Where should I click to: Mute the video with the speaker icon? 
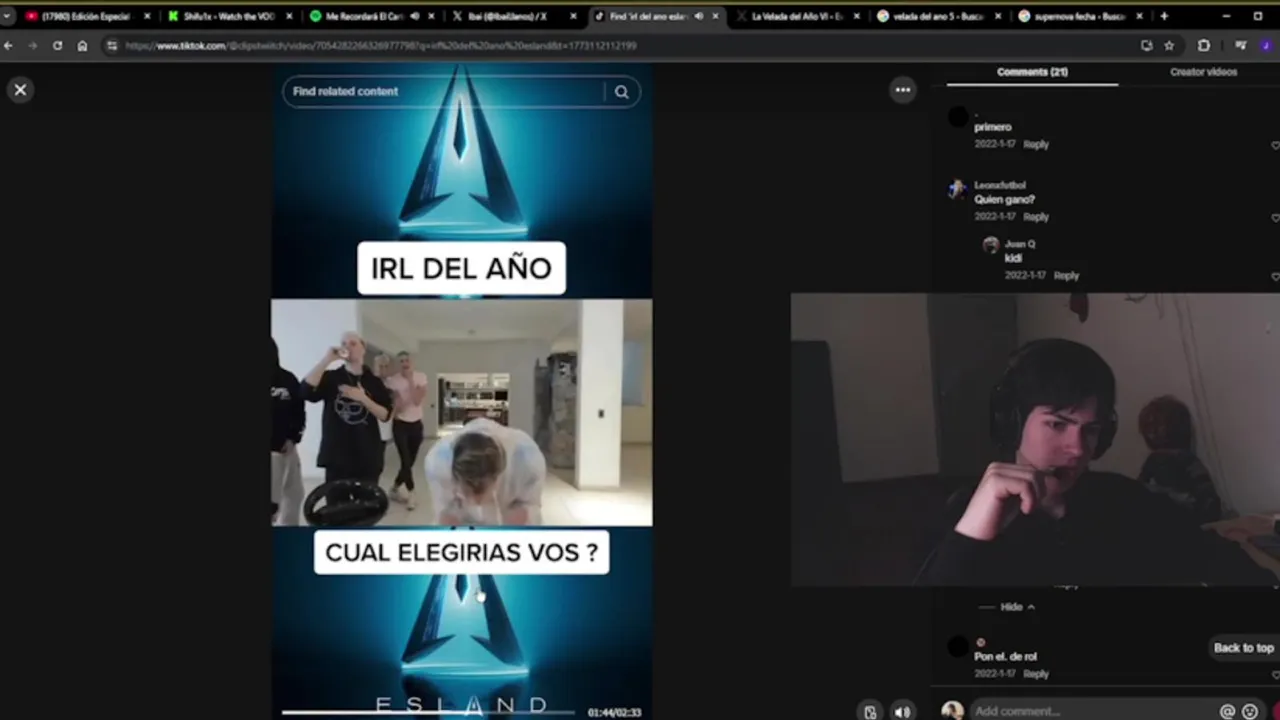click(x=903, y=711)
